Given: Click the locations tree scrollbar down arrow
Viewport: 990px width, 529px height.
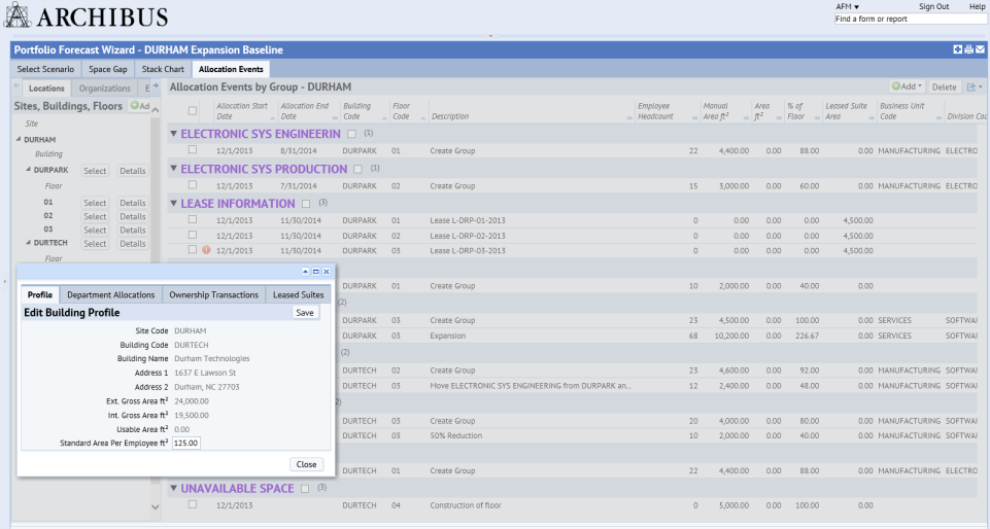Looking at the screenshot, I should [155, 506].
